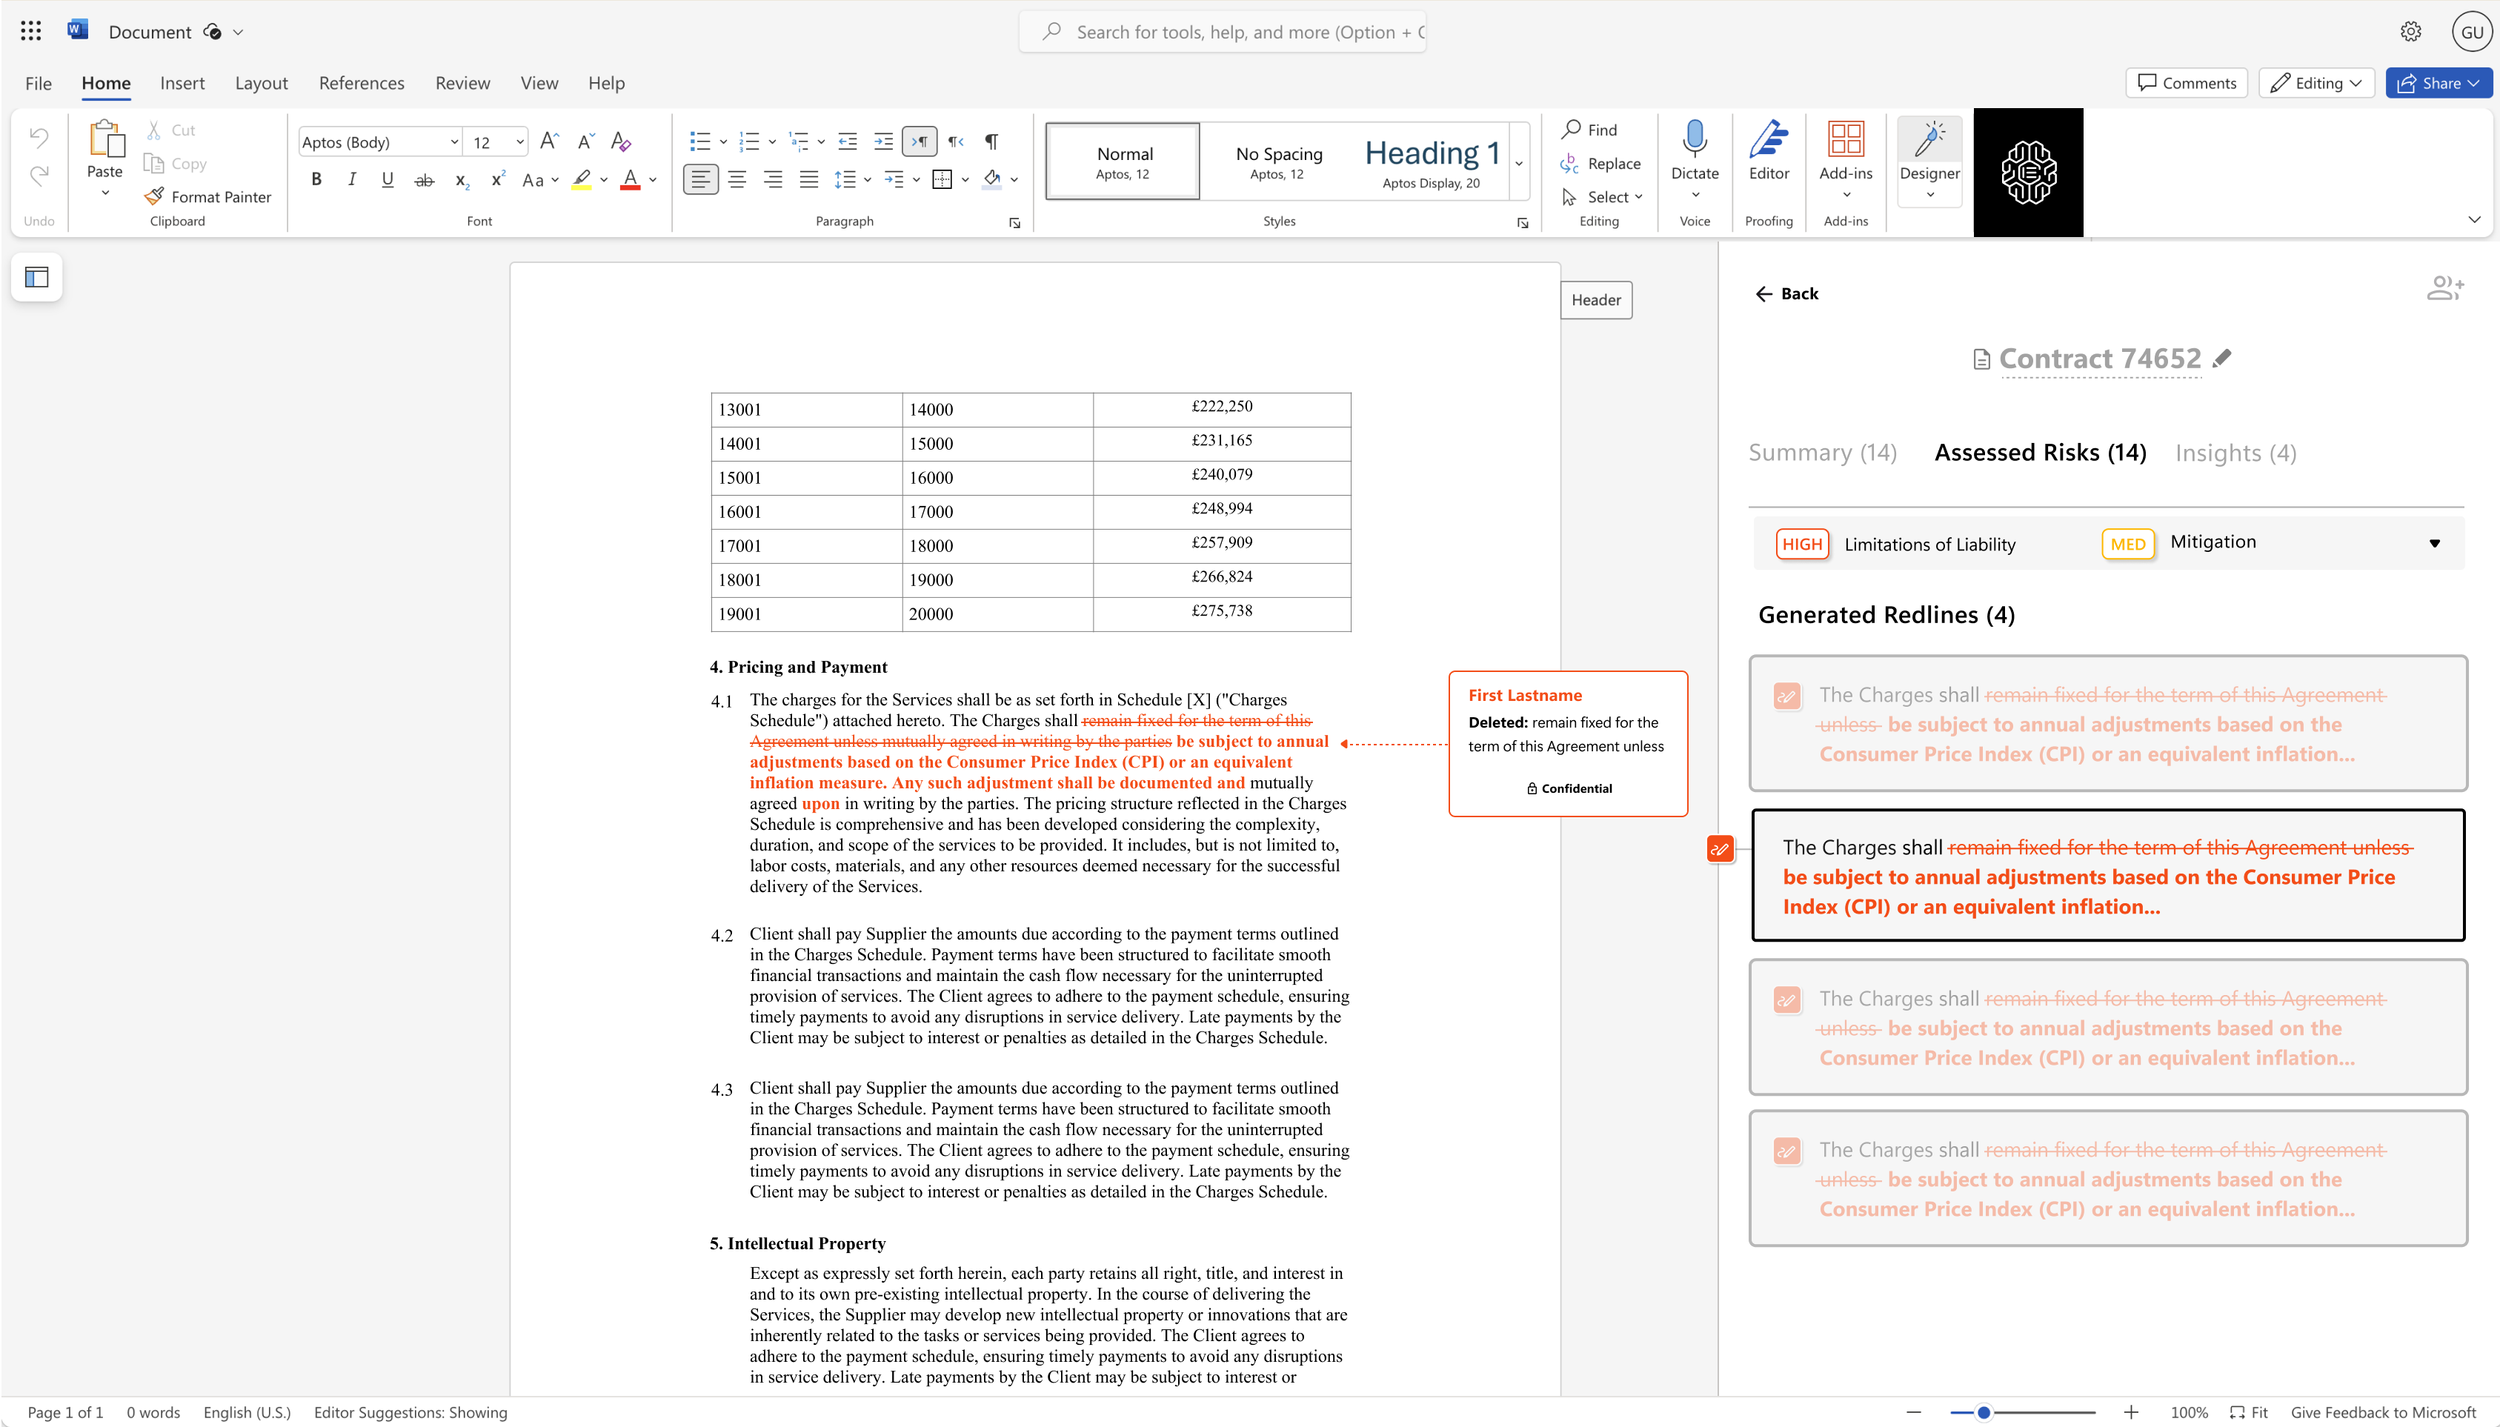Expand the Mitigation details chevron

point(2433,543)
